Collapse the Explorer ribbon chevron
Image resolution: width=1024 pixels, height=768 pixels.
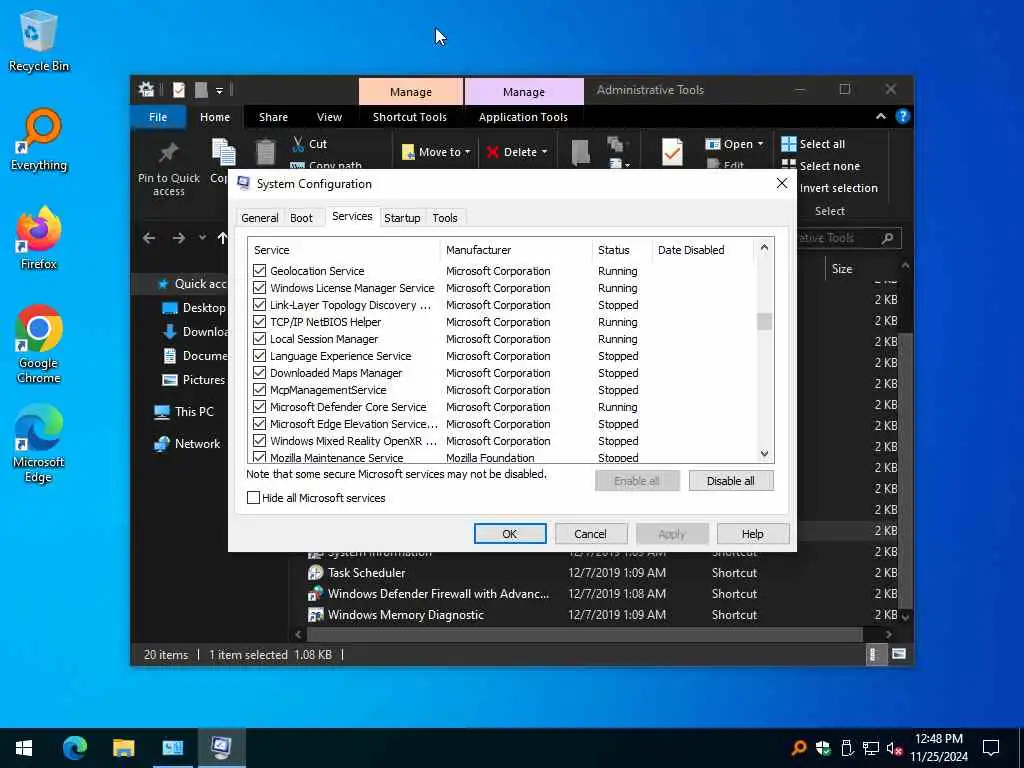coord(880,116)
